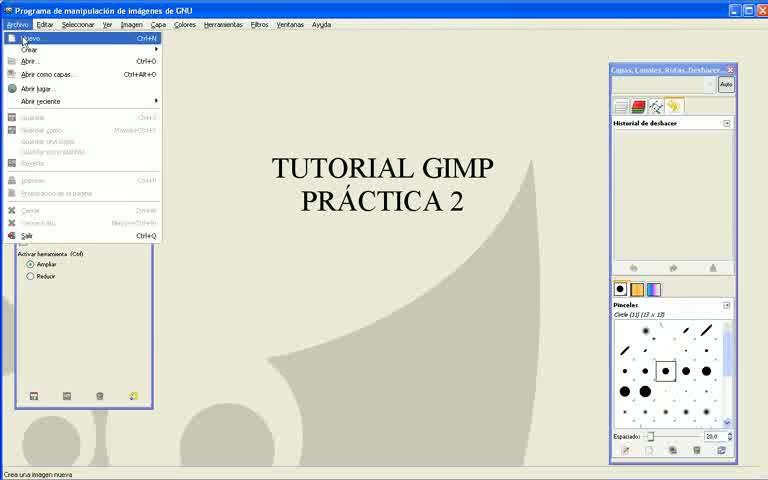The width and height of the screenshot is (768, 480).
Task: Open the Imagen menu
Action: (x=131, y=24)
